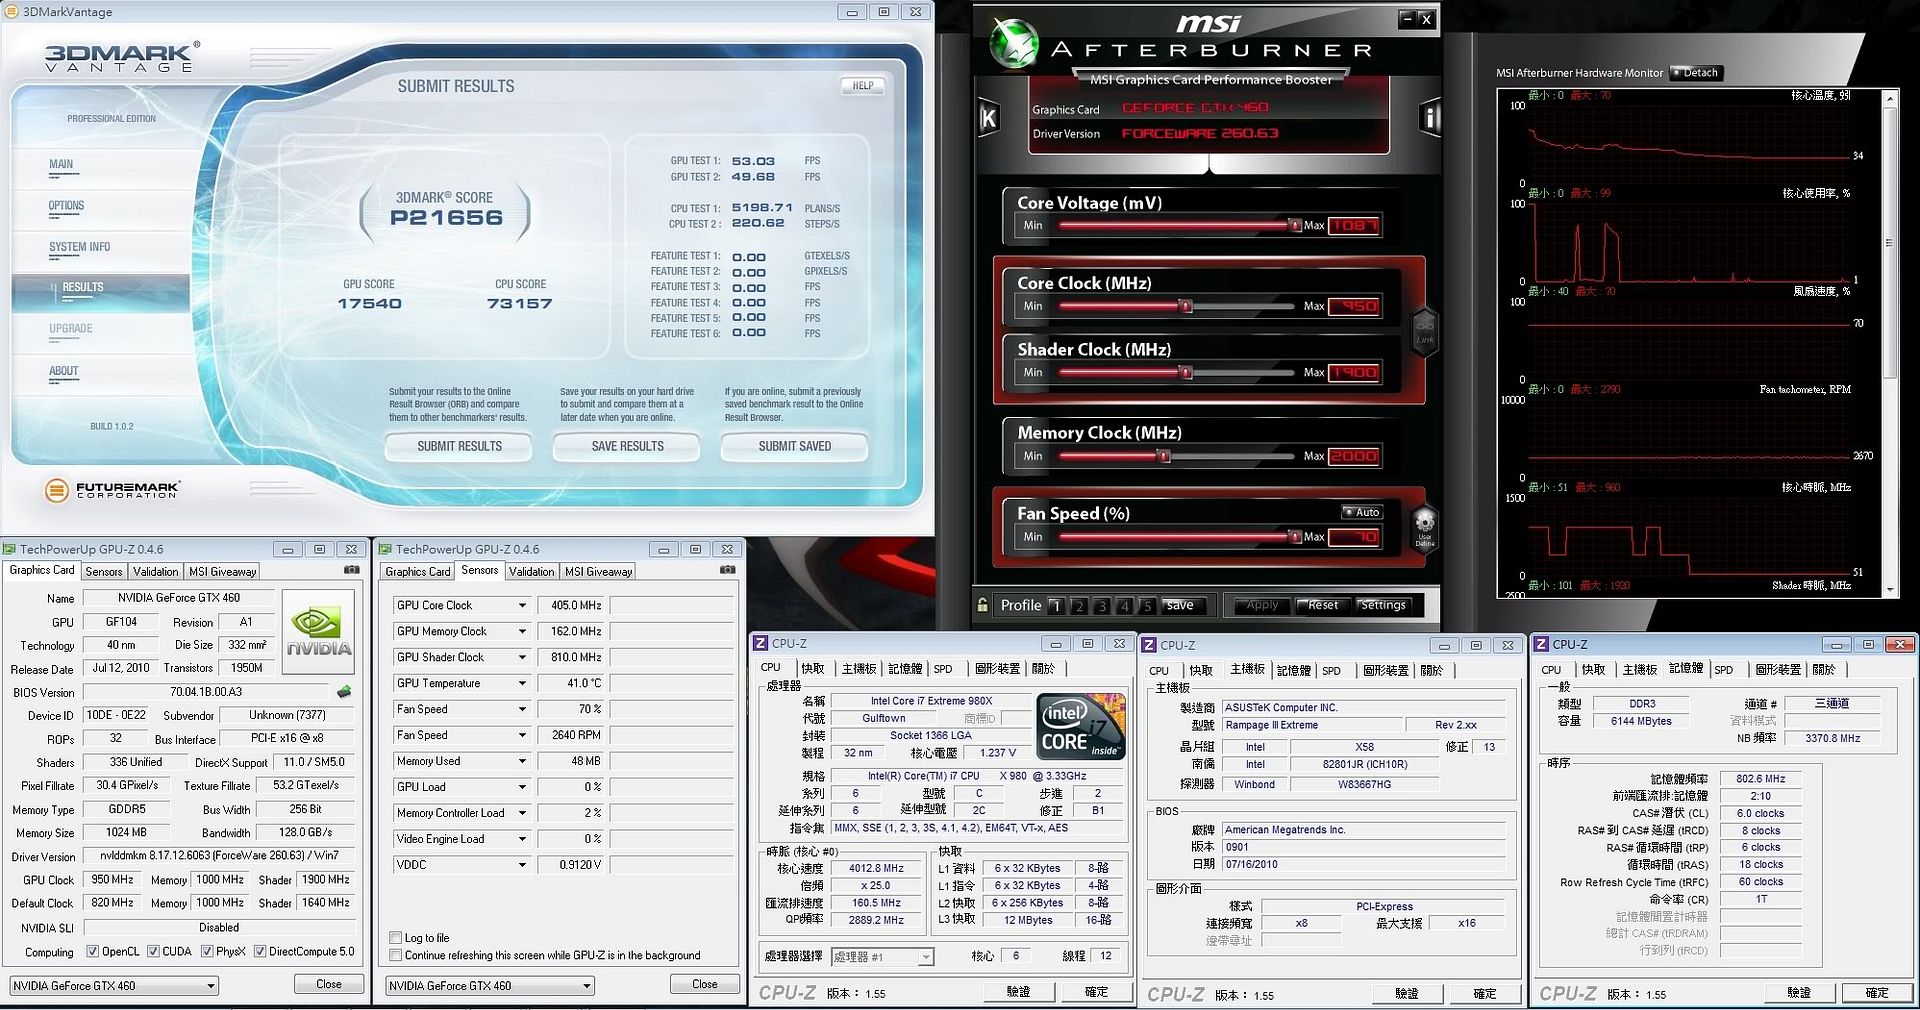Open Validation tab in left GPU-Z window
Screen dimensions: 1920x1010
tap(156, 572)
